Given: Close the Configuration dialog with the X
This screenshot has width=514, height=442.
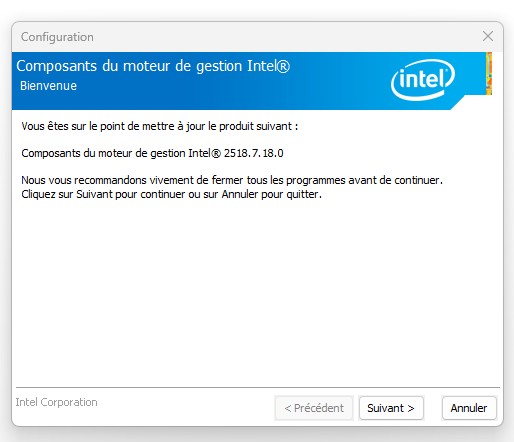Looking at the screenshot, I should 488,36.
